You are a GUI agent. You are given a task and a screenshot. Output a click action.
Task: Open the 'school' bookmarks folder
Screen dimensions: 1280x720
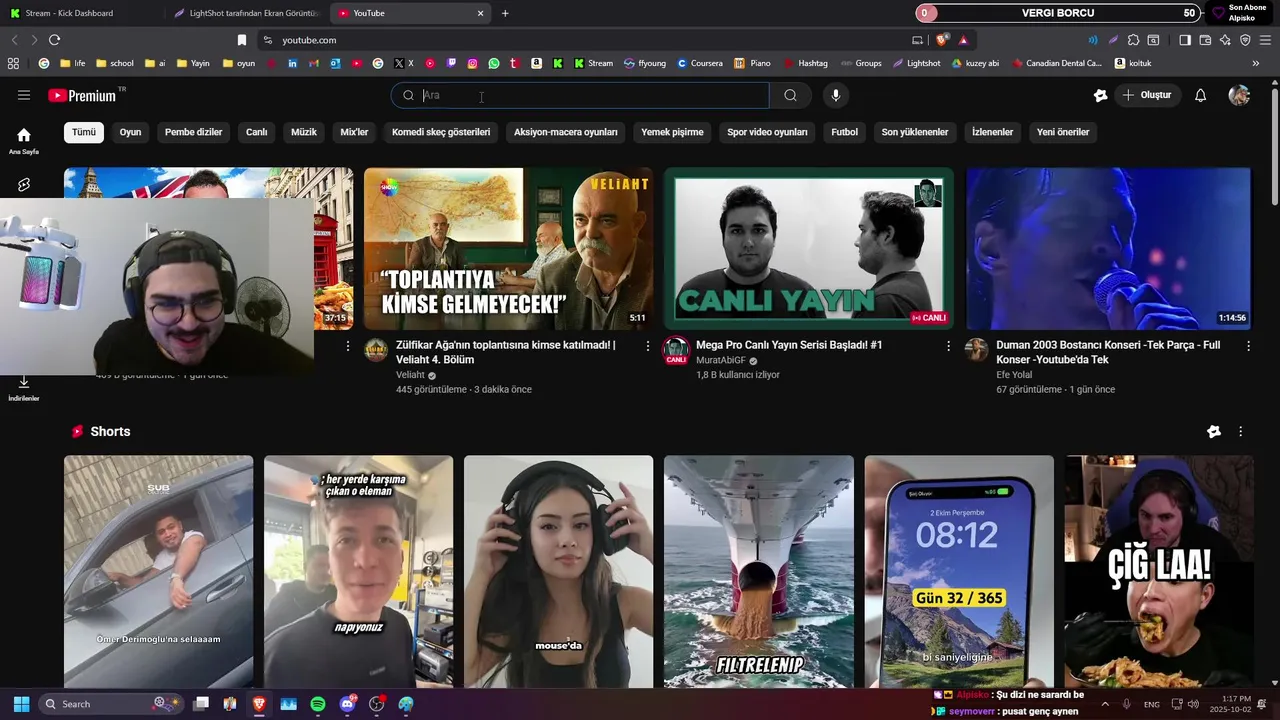115,63
